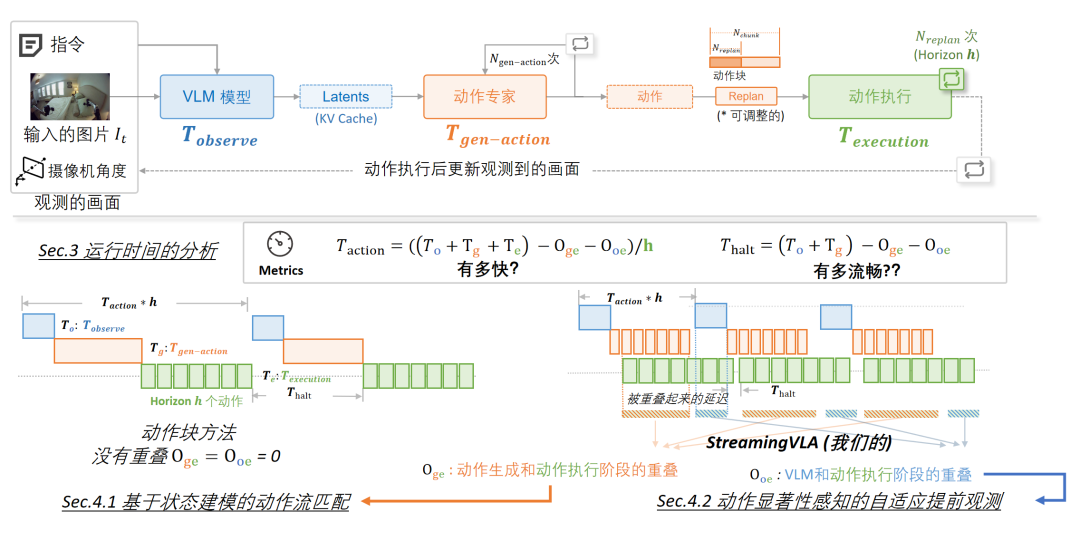1080x550 pixels.
Task: Click the dashed 动作 box
Action: pyautogui.click(x=650, y=97)
